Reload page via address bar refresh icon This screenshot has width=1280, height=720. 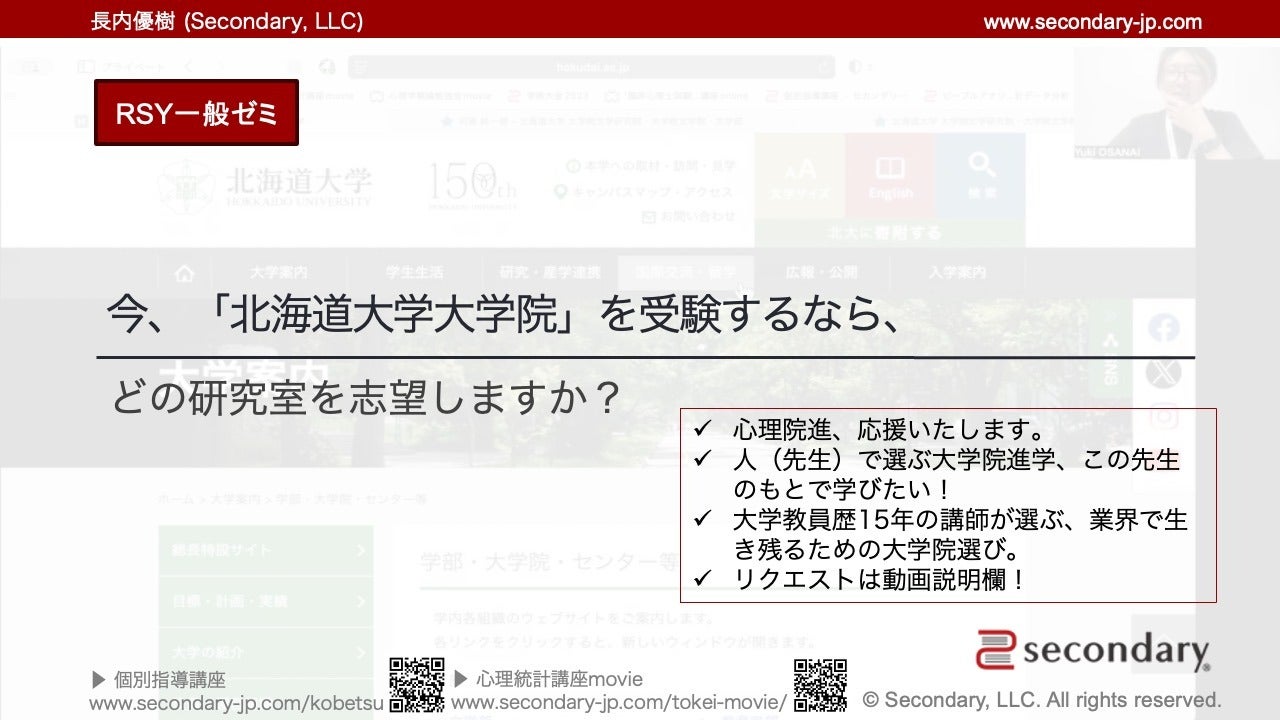pos(824,67)
